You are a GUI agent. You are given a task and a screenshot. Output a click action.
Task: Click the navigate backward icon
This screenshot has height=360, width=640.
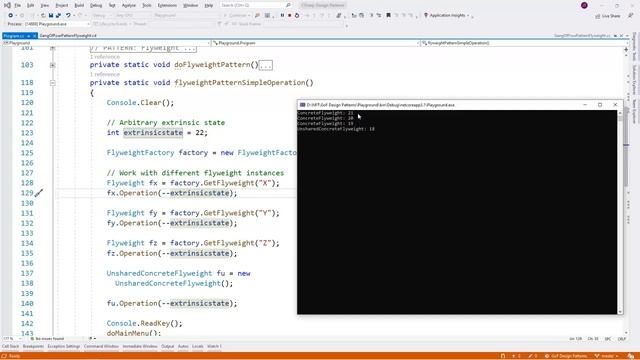coord(11,16)
